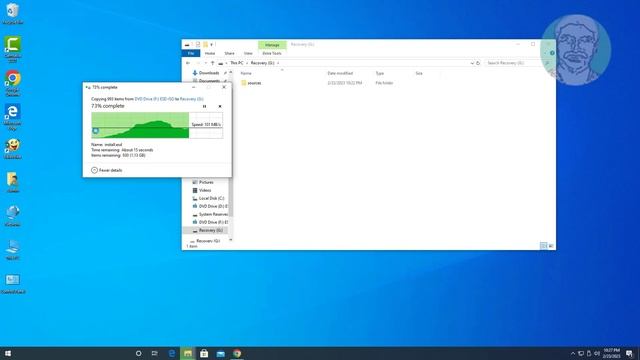This screenshot has height=360, width=640.
Task: Open Pictures in the navigation pane
Action: [x=206, y=182]
